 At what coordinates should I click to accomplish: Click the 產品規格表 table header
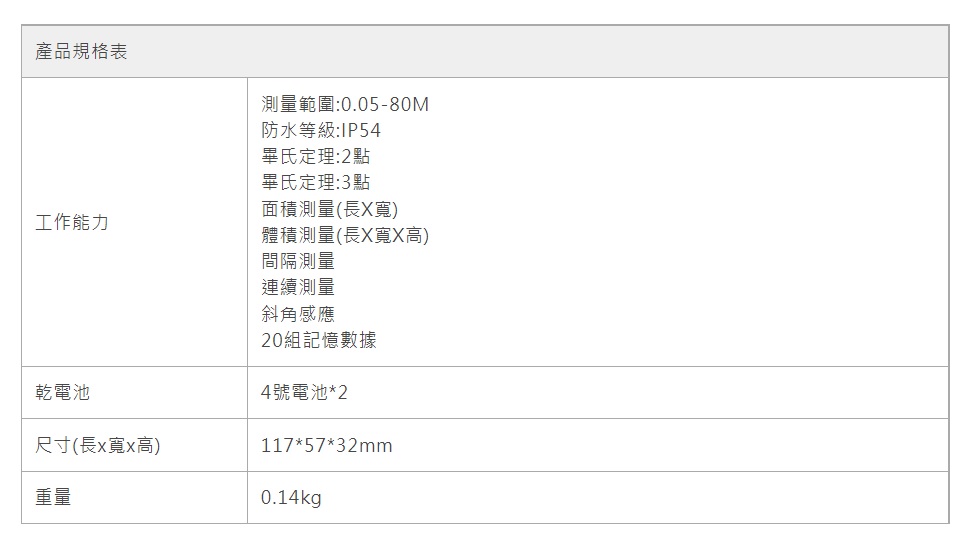[81, 52]
